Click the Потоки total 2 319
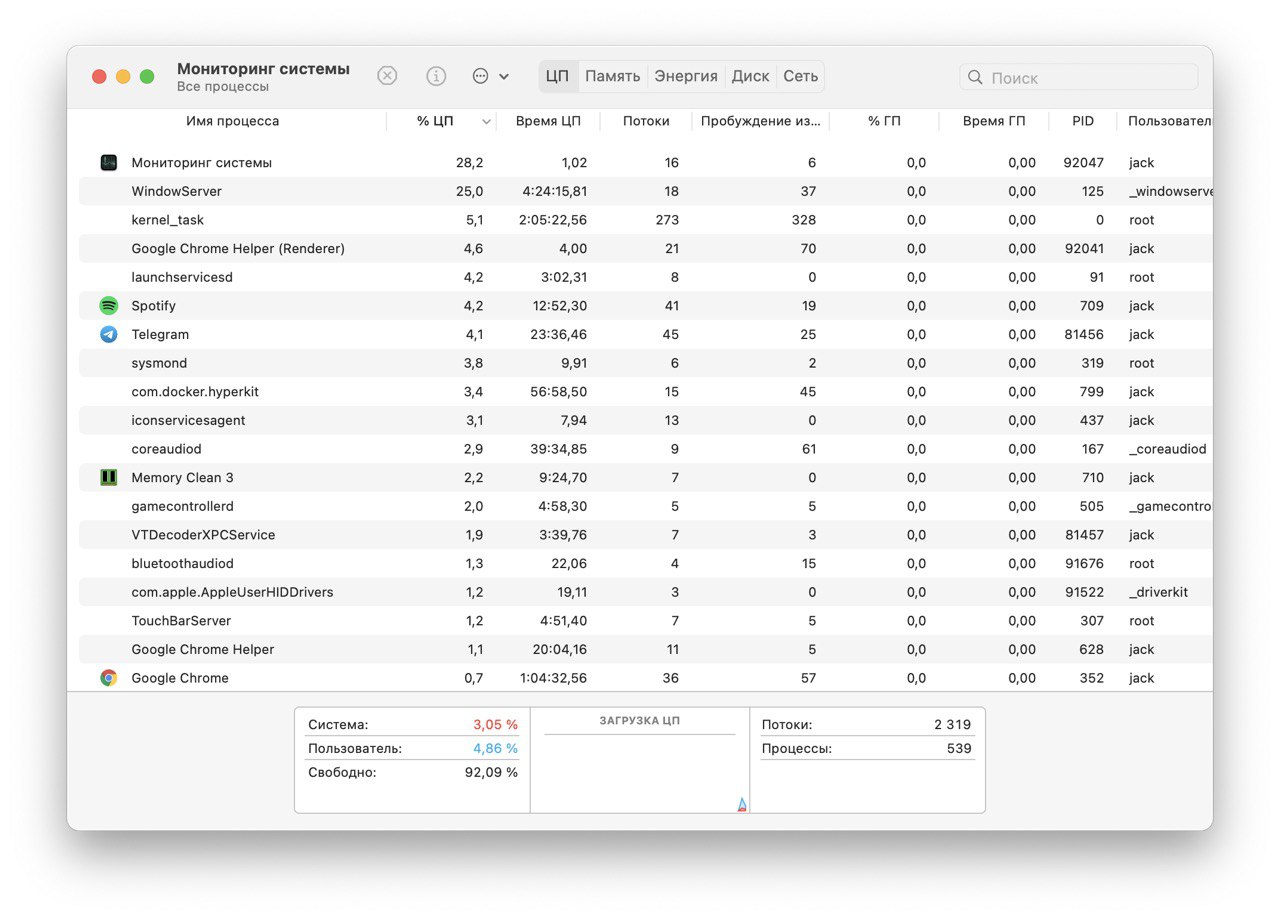1280x919 pixels. tap(952, 725)
